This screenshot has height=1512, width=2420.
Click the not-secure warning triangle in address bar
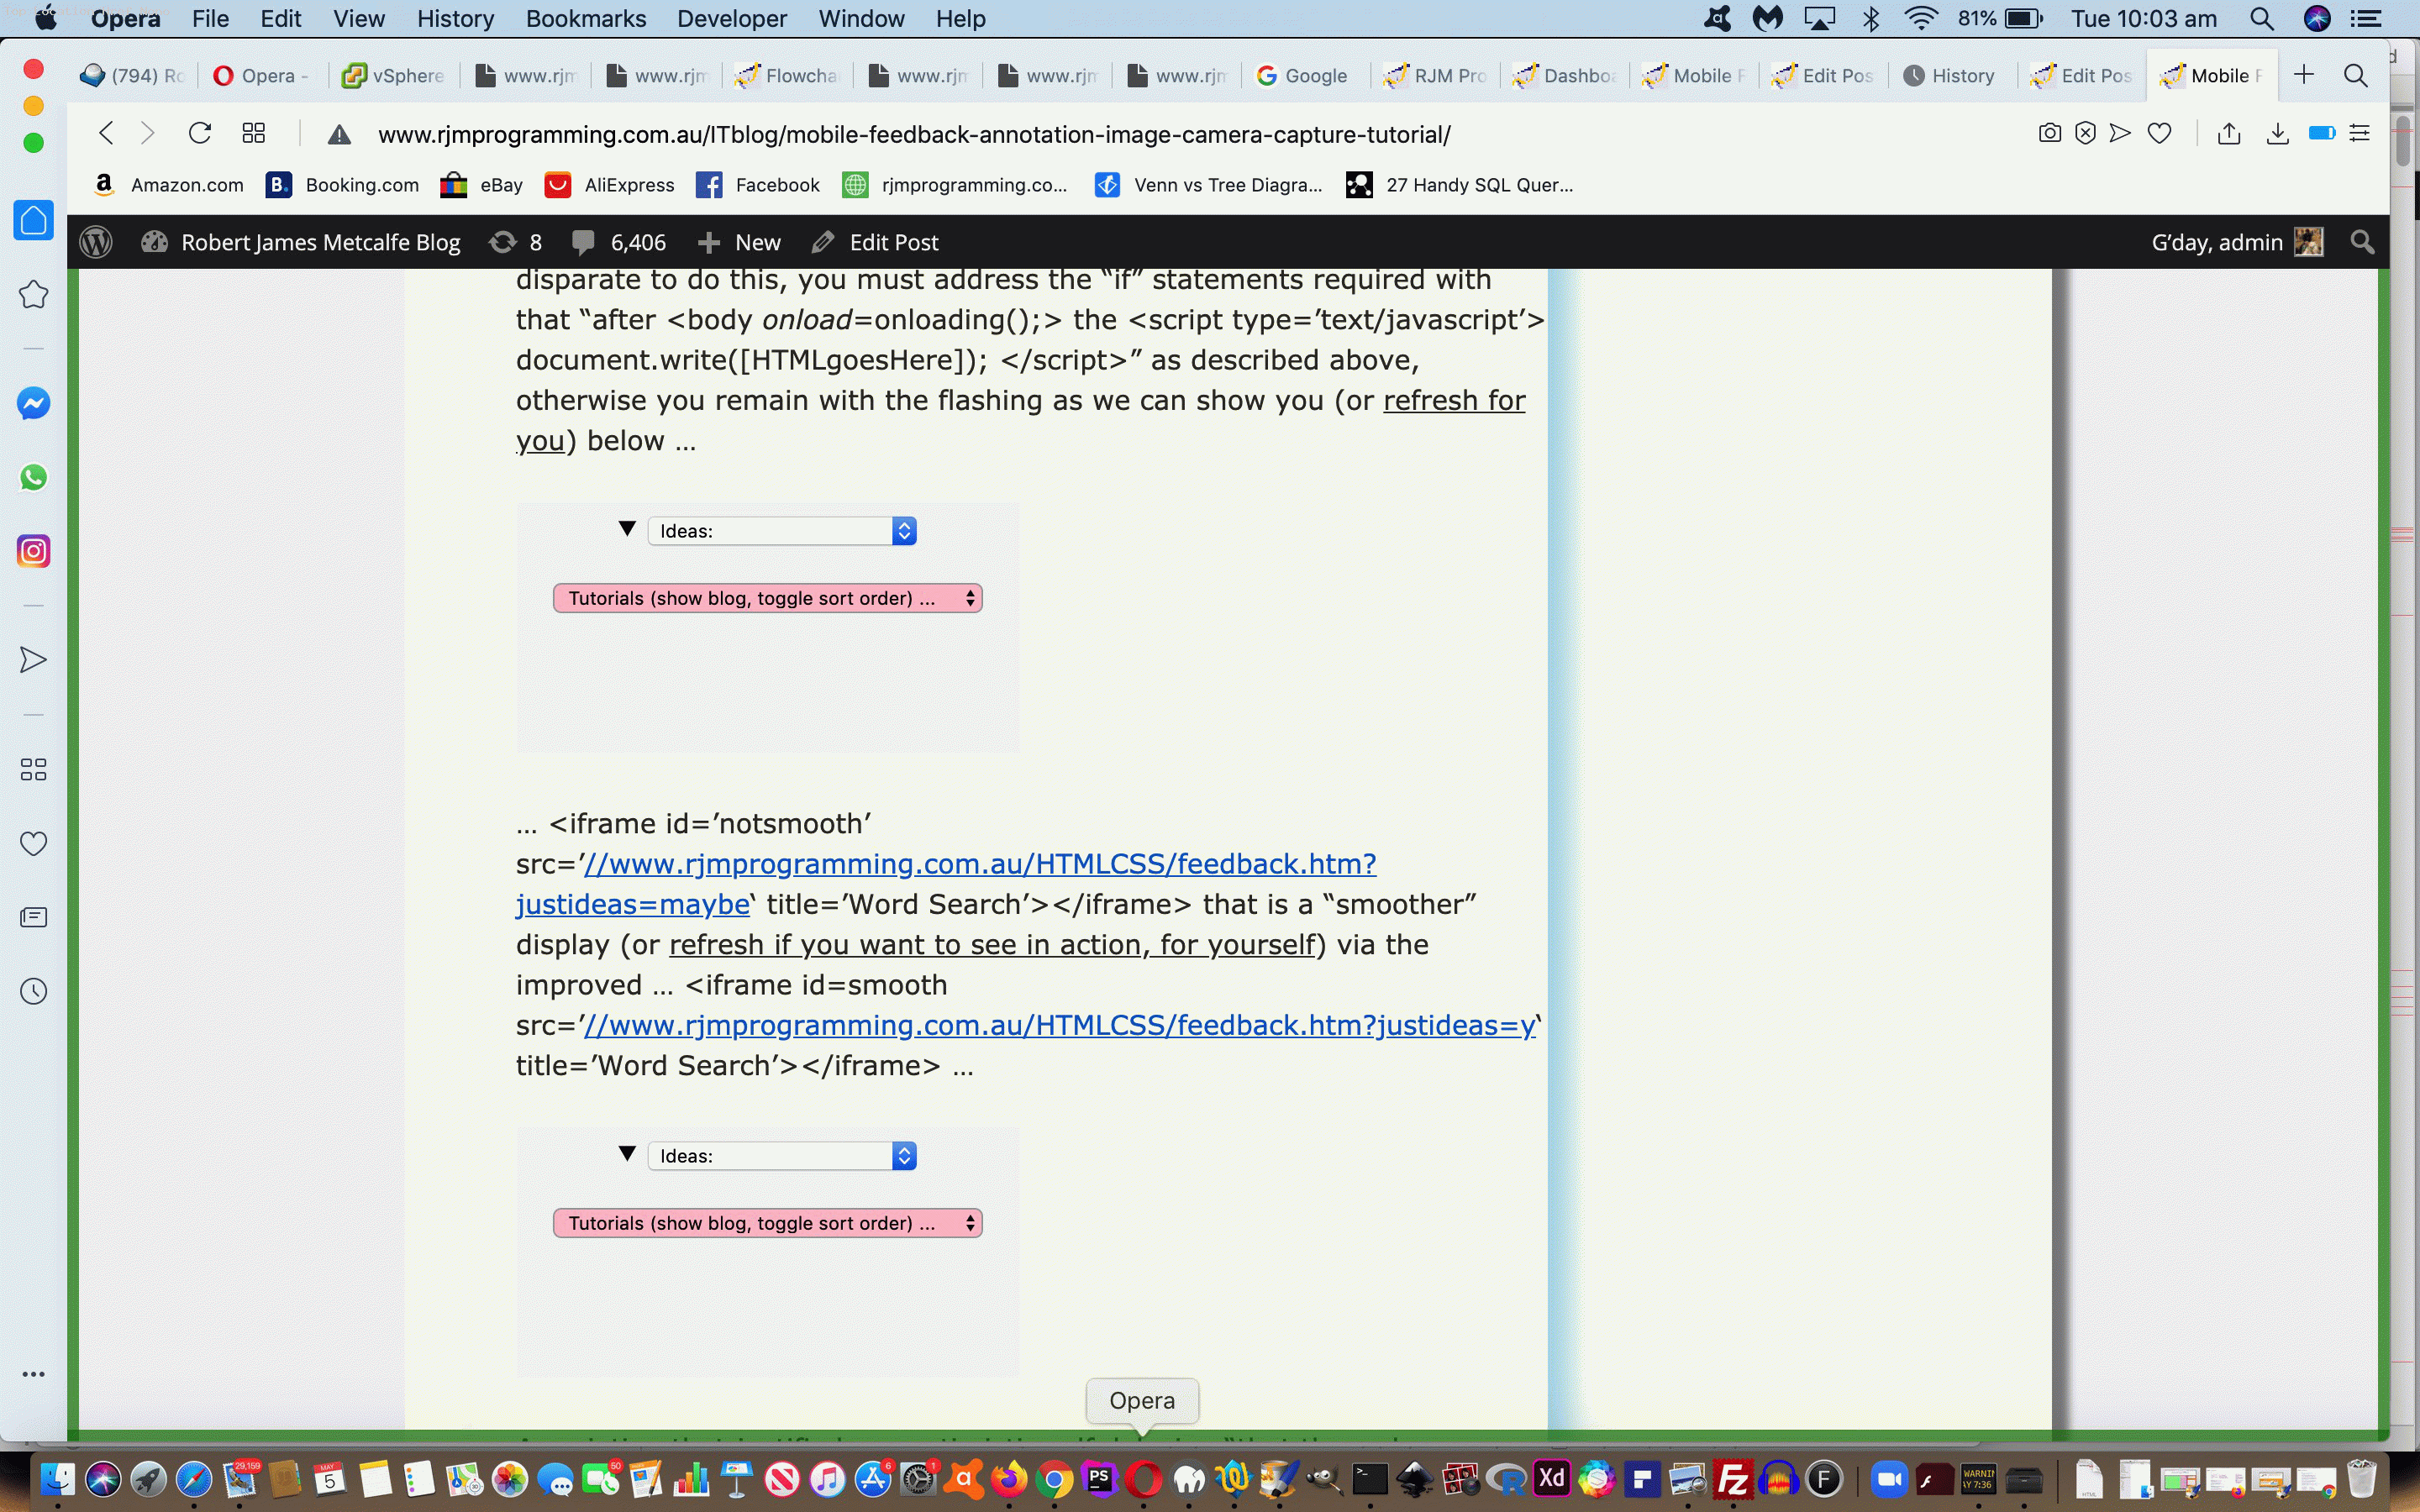[339, 134]
